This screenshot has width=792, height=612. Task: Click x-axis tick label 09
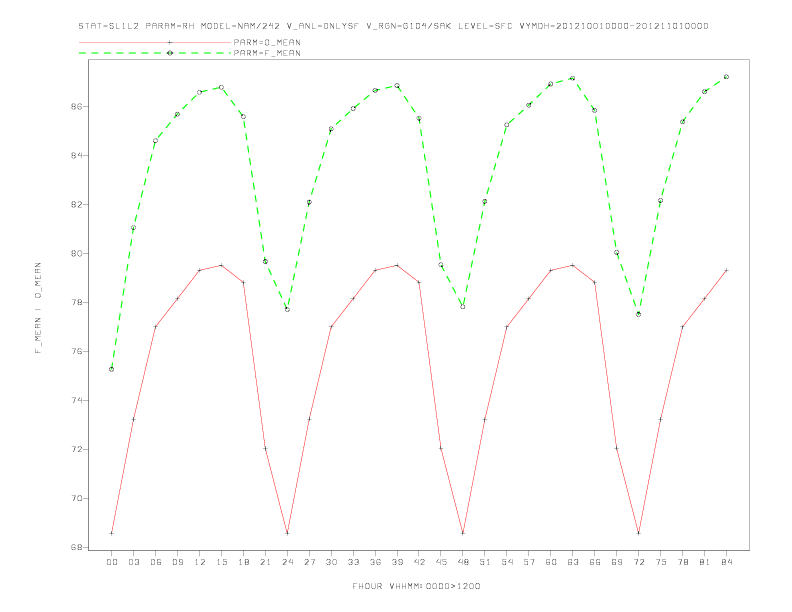[177, 562]
